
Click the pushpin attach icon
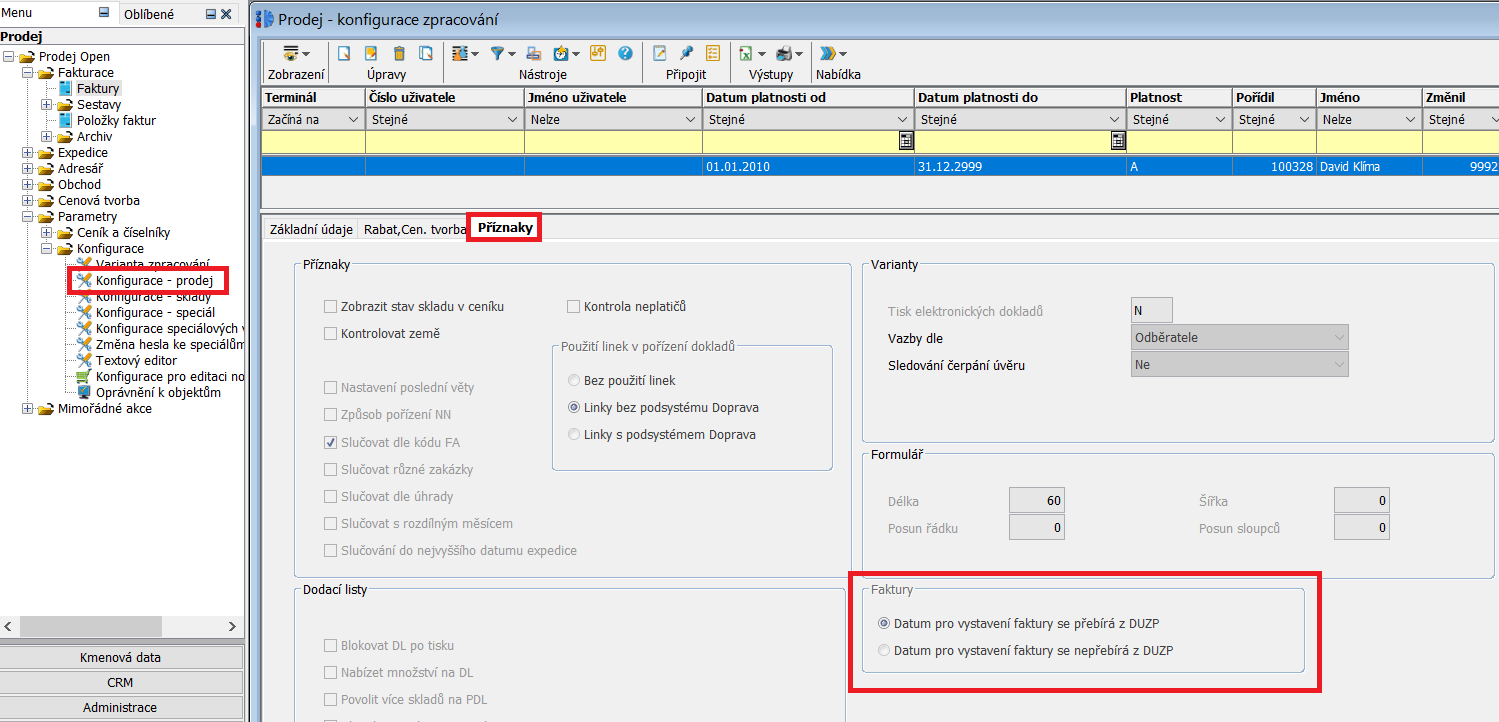687,54
